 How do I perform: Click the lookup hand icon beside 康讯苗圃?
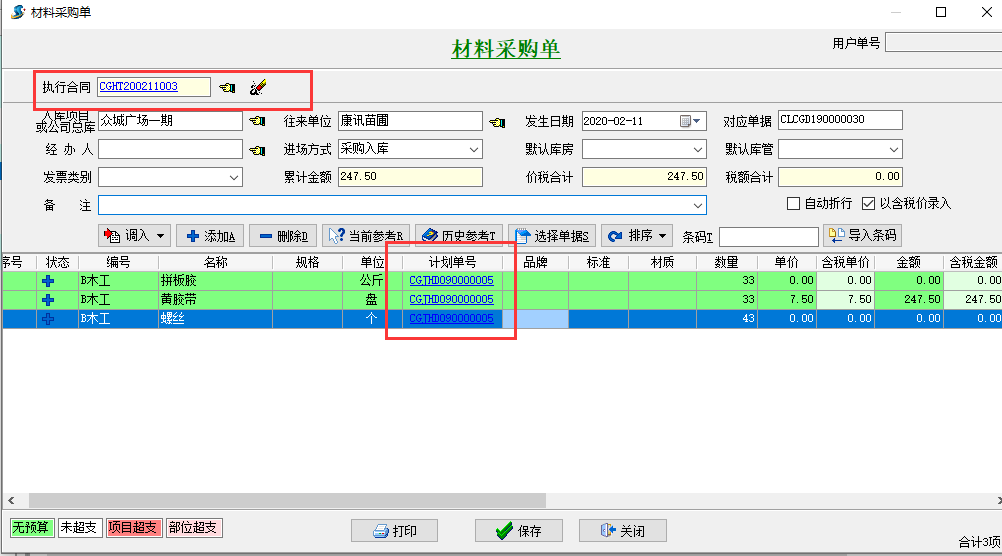[497, 122]
